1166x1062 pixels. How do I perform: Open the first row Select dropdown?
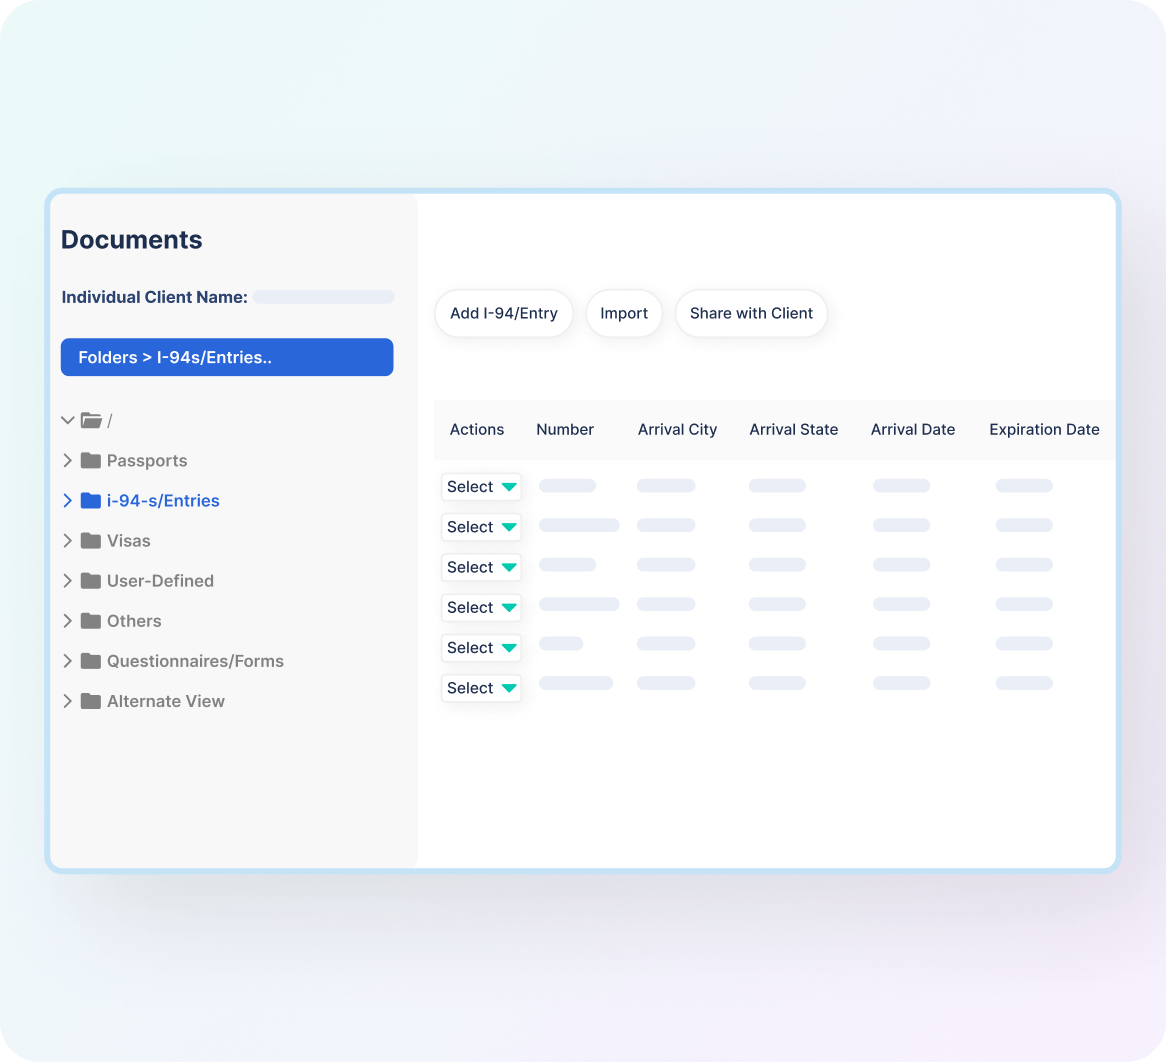[x=481, y=487]
